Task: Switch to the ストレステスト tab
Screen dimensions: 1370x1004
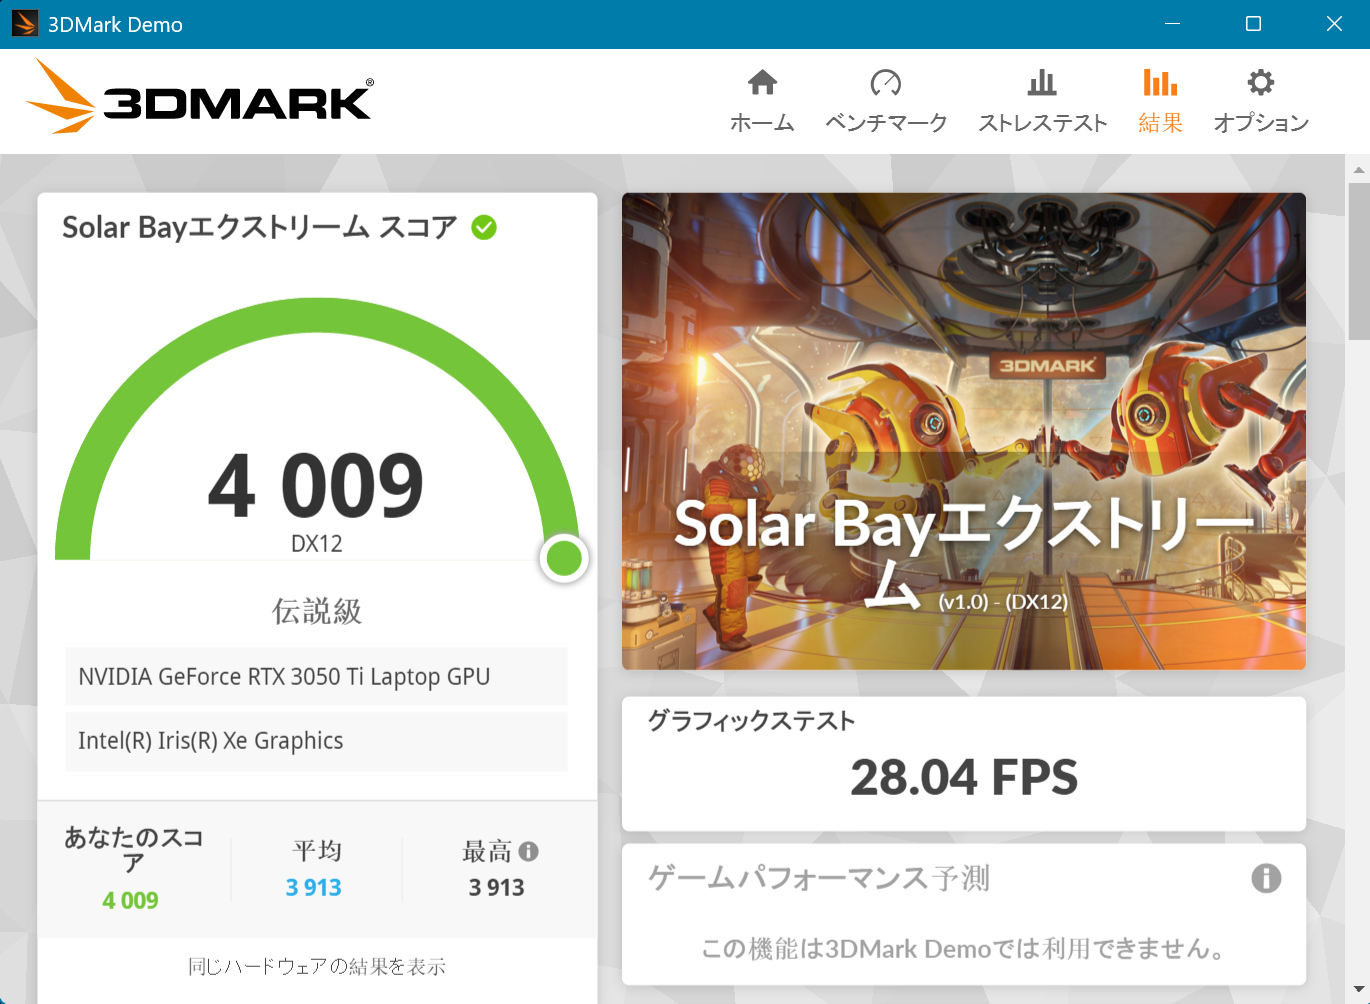Action: pos(1042,101)
